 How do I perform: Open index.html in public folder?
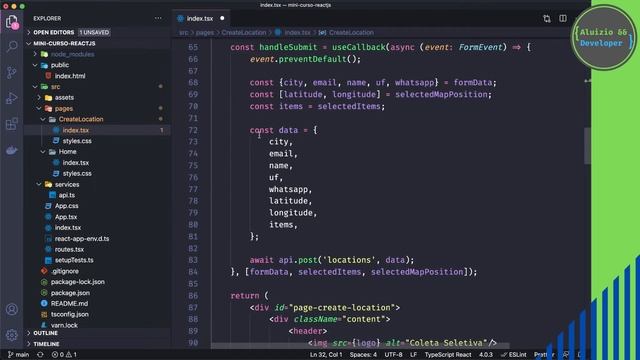70,76
